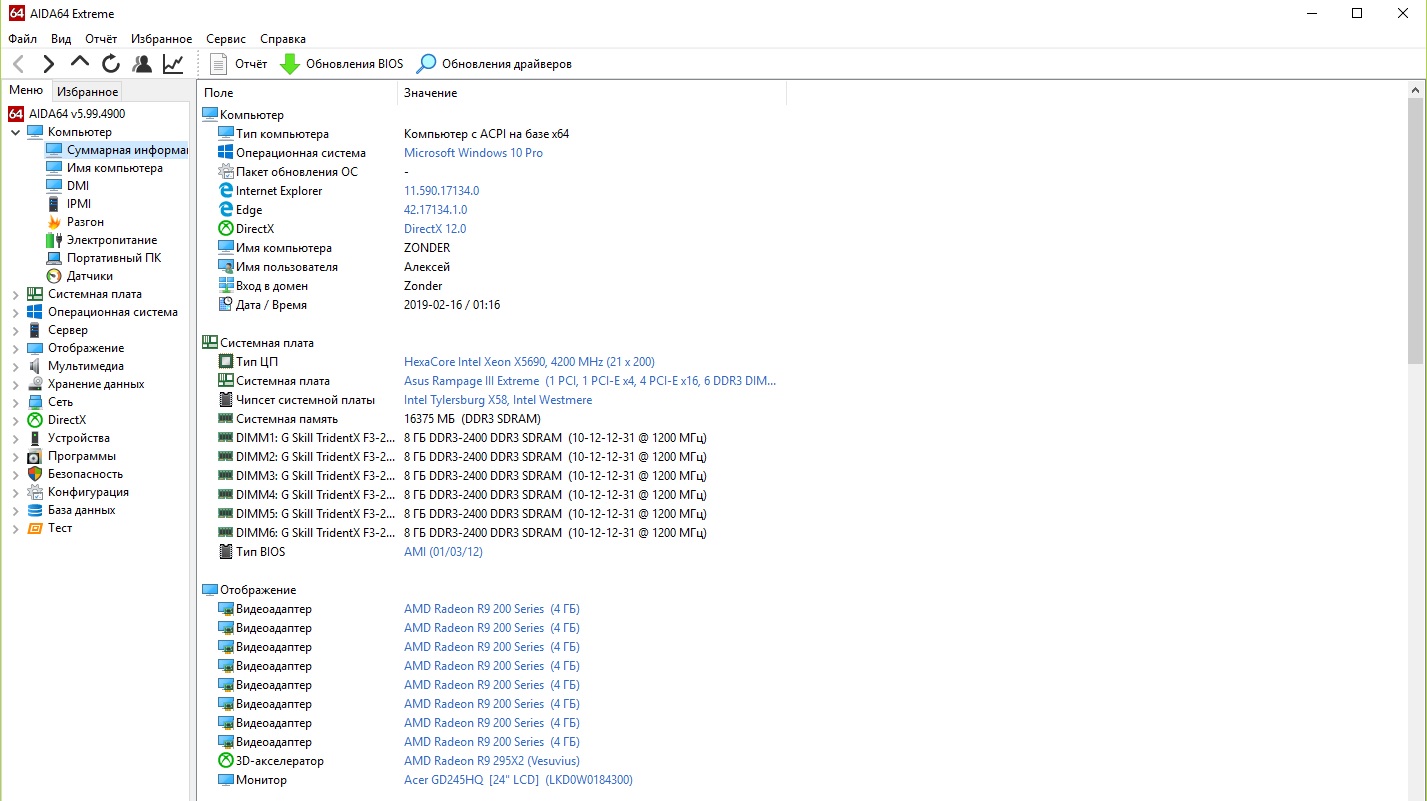Open the Файл menu

tap(22, 39)
